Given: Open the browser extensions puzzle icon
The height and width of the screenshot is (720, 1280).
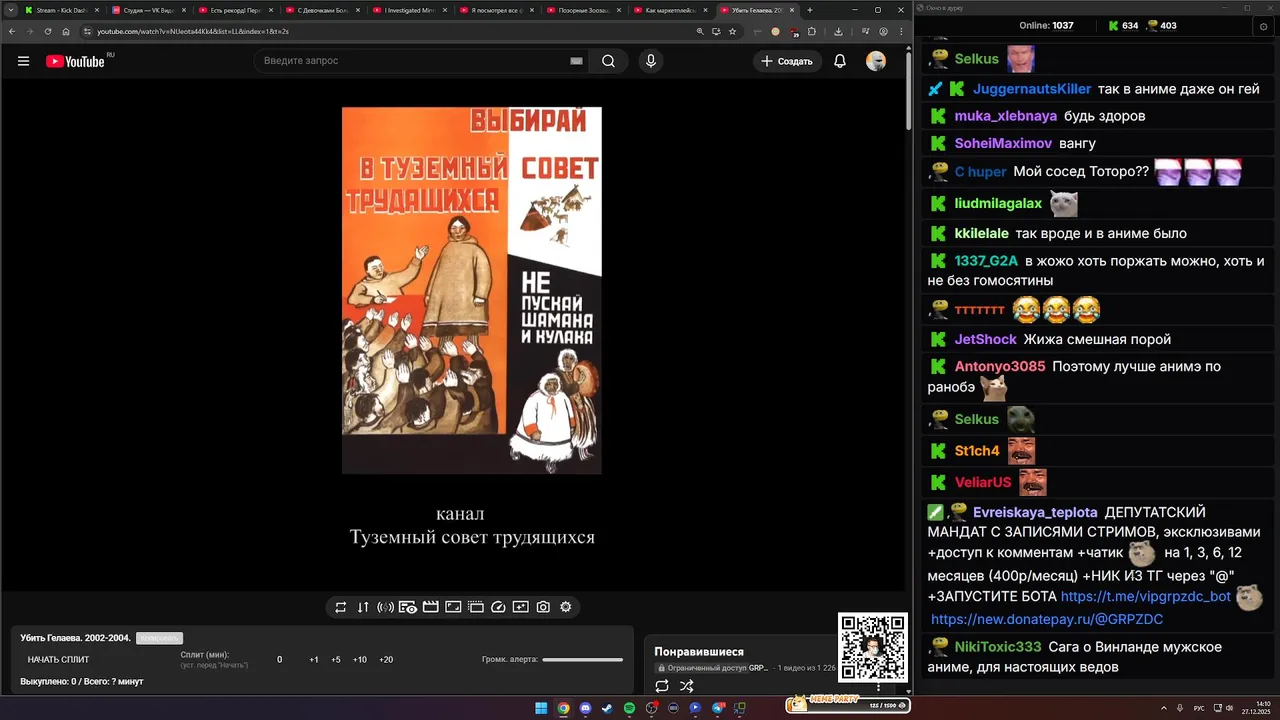Looking at the screenshot, I should [812, 31].
